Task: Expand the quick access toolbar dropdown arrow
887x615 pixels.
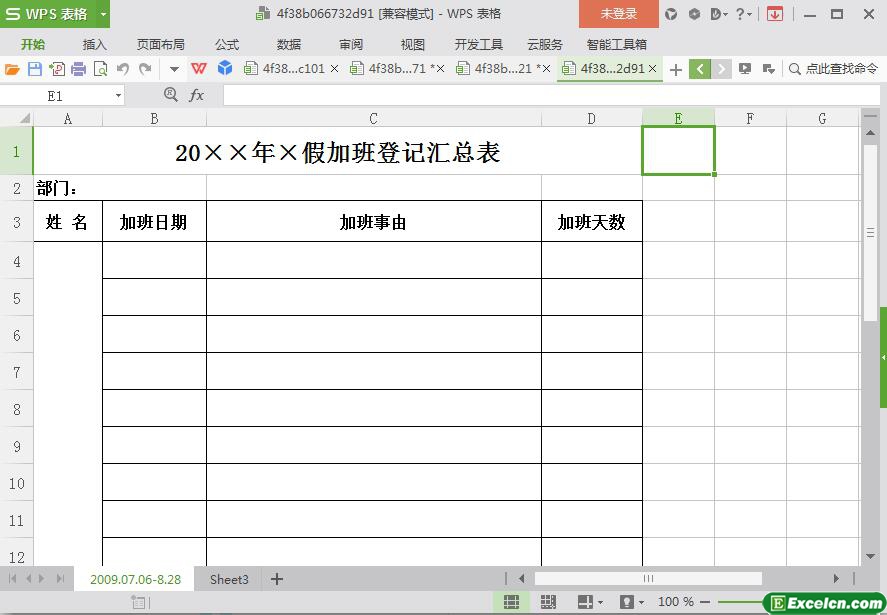Action: (174, 69)
